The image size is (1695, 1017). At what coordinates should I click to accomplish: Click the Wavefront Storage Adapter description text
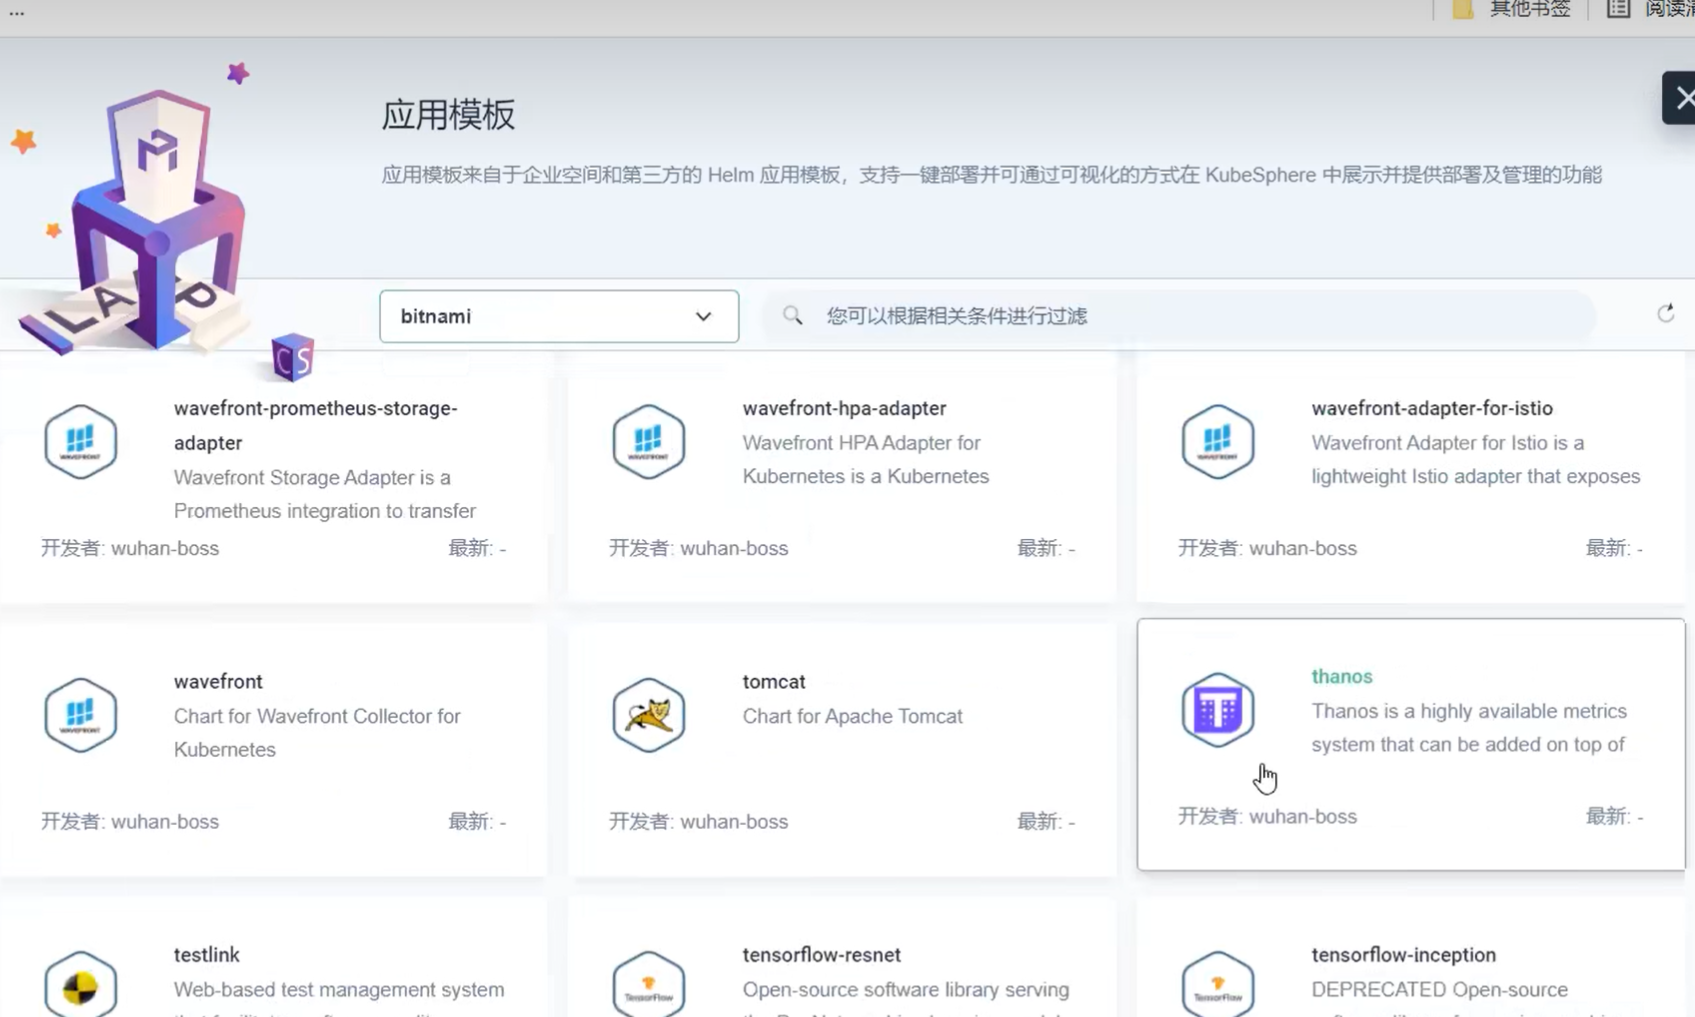(325, 494)
